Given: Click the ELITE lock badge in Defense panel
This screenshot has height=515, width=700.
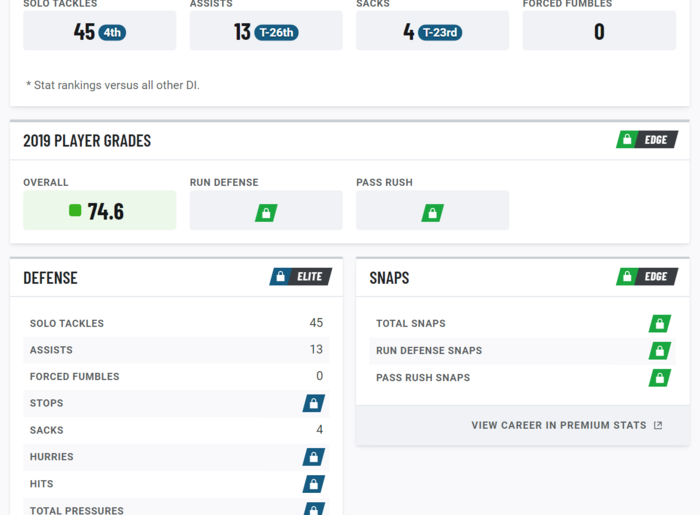Looking at the screenshot, I should tap(300, 277).
